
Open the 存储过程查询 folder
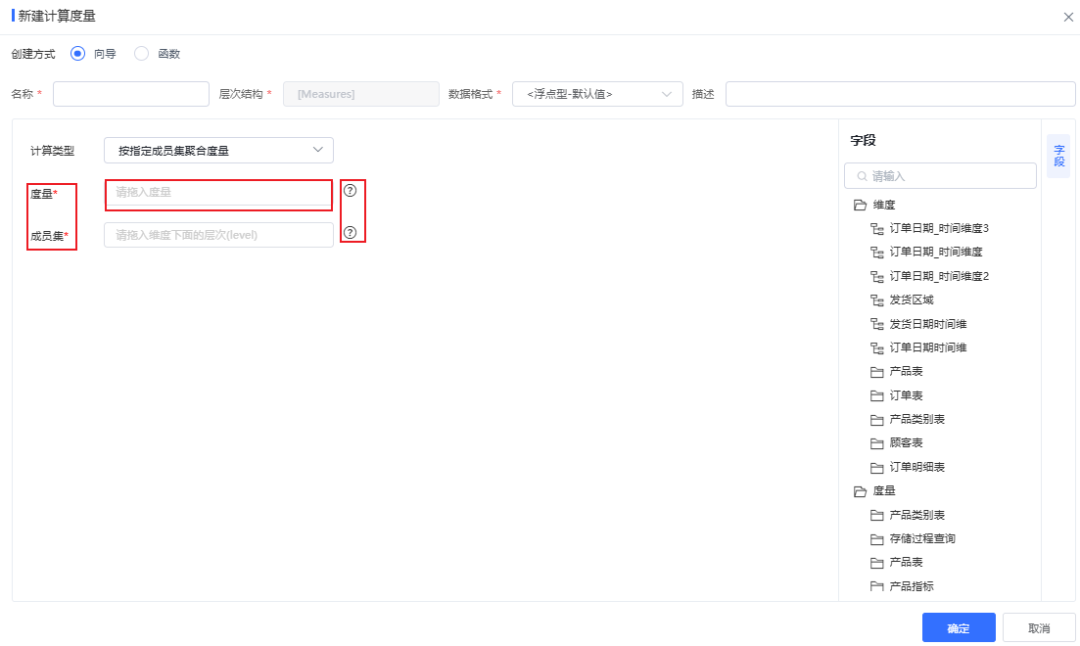[x=922, y=539]
